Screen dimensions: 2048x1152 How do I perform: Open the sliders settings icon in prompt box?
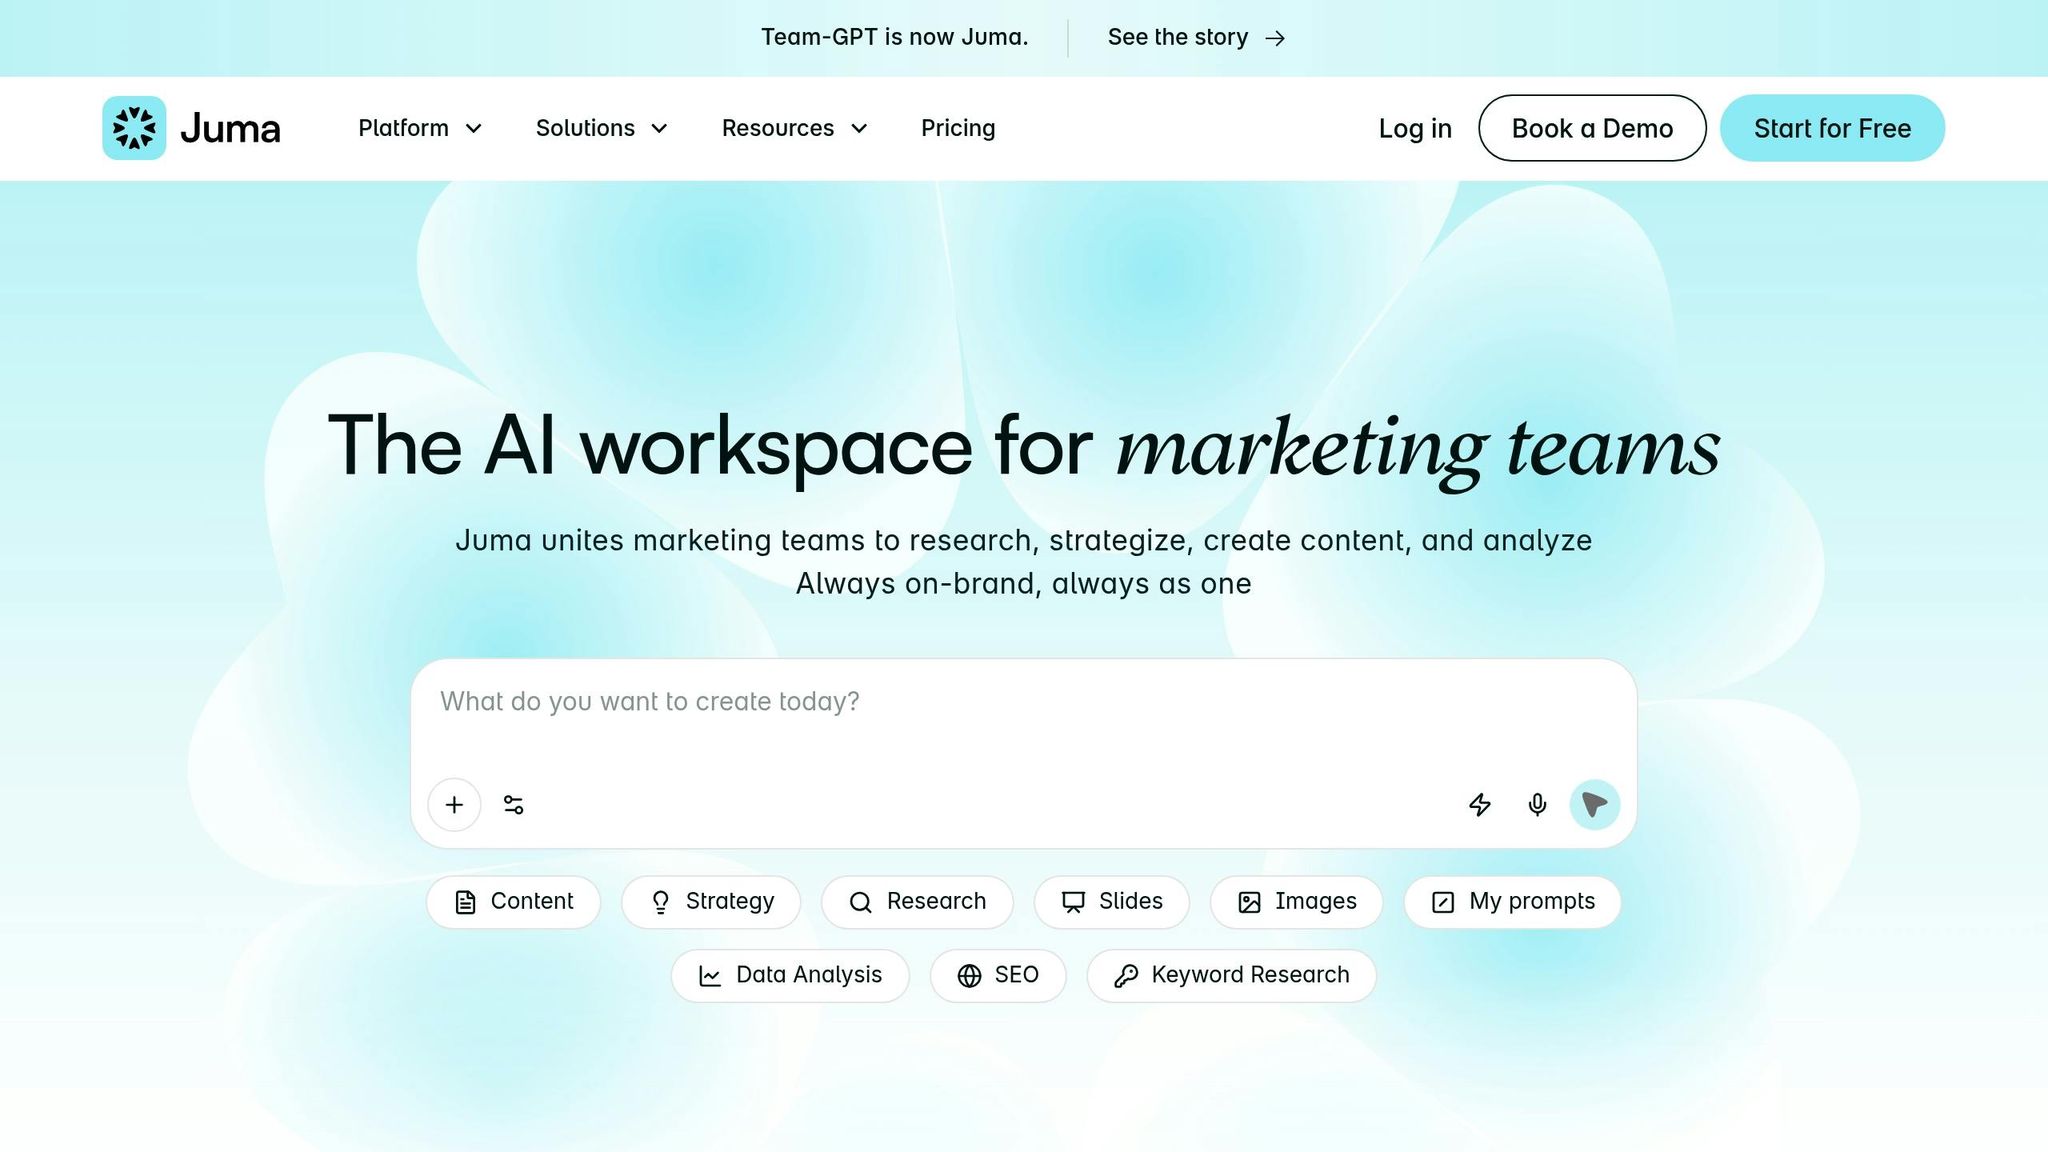pyautogui.click(x=513, y=805)
